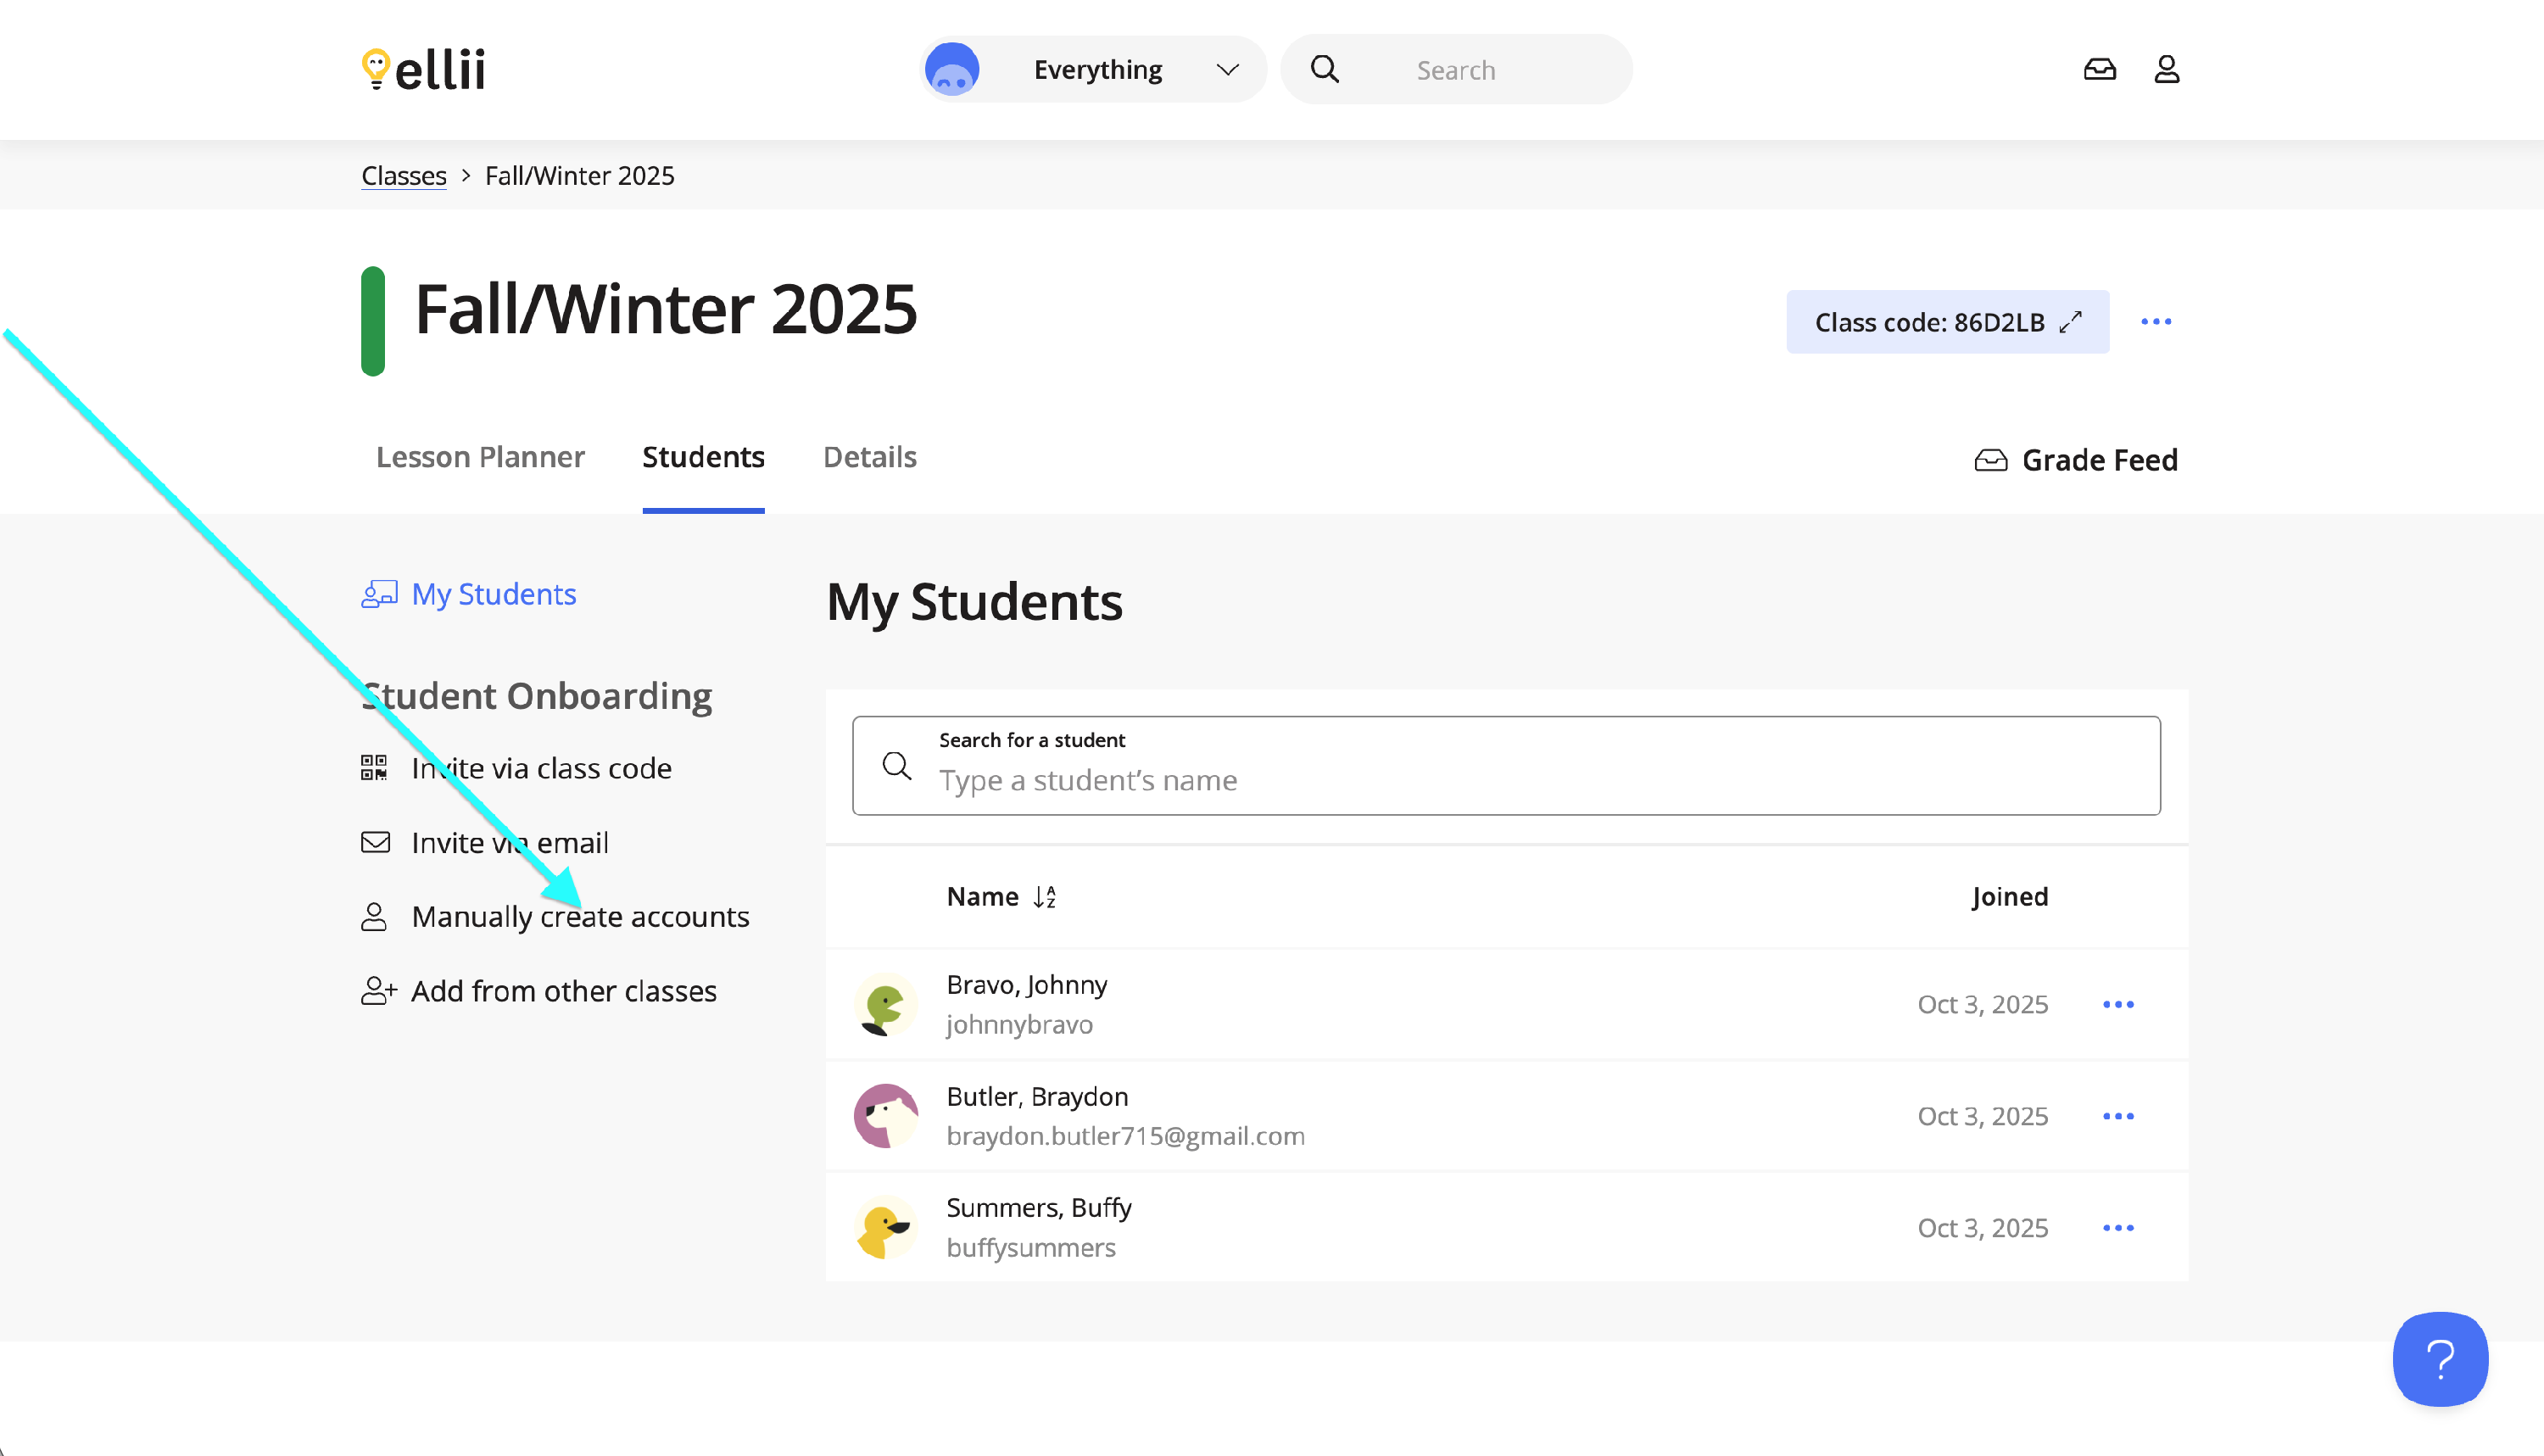
Task: Open the user profile icon
Action: pos(2166,69)
